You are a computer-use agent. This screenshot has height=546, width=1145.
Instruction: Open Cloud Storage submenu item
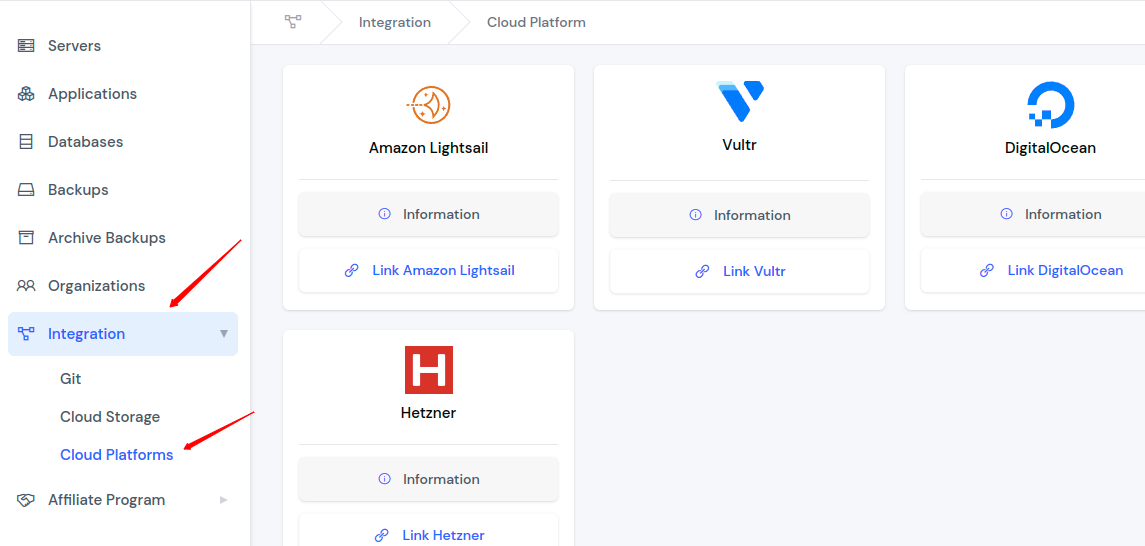pyautogui.click(x=110, y=418)
